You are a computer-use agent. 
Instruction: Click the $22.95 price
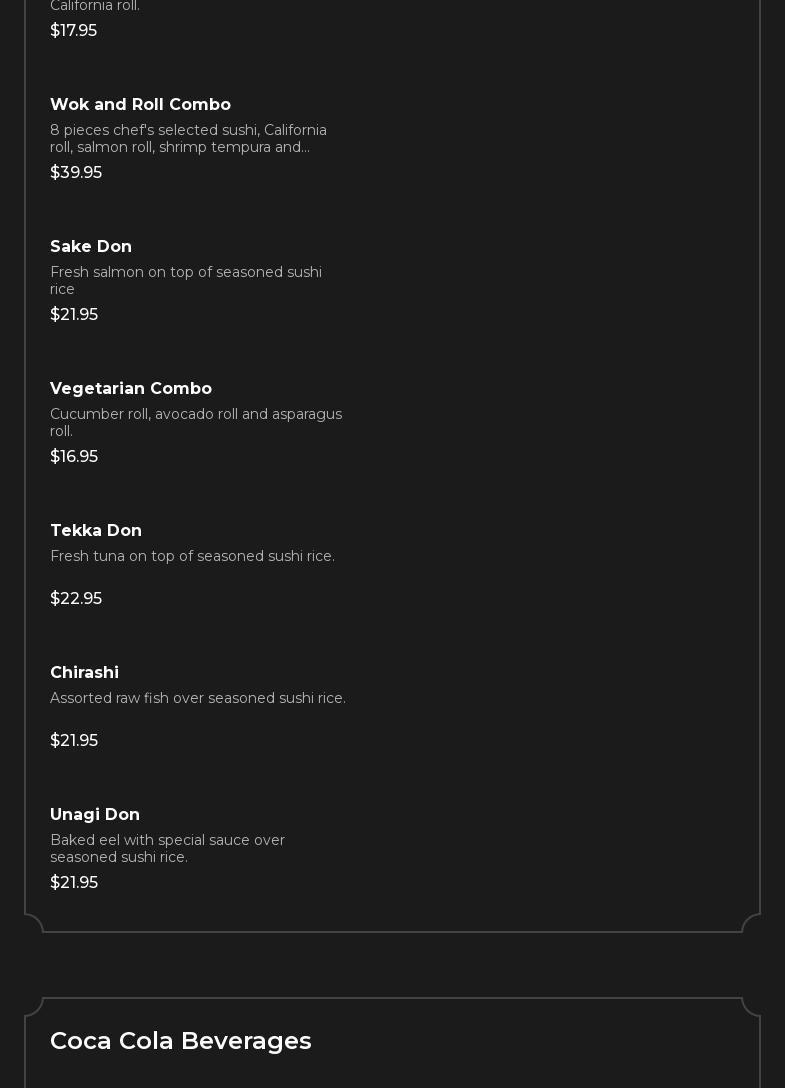76,599
